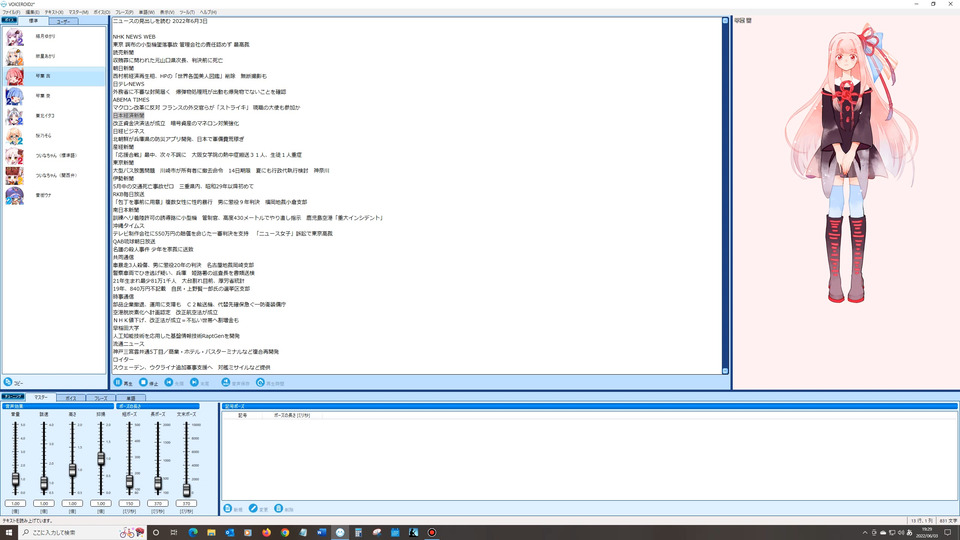The image size is (960, 540).
Task: Click the 長ポーズ long pause slider handle
Action: click(x=158, y=484)
